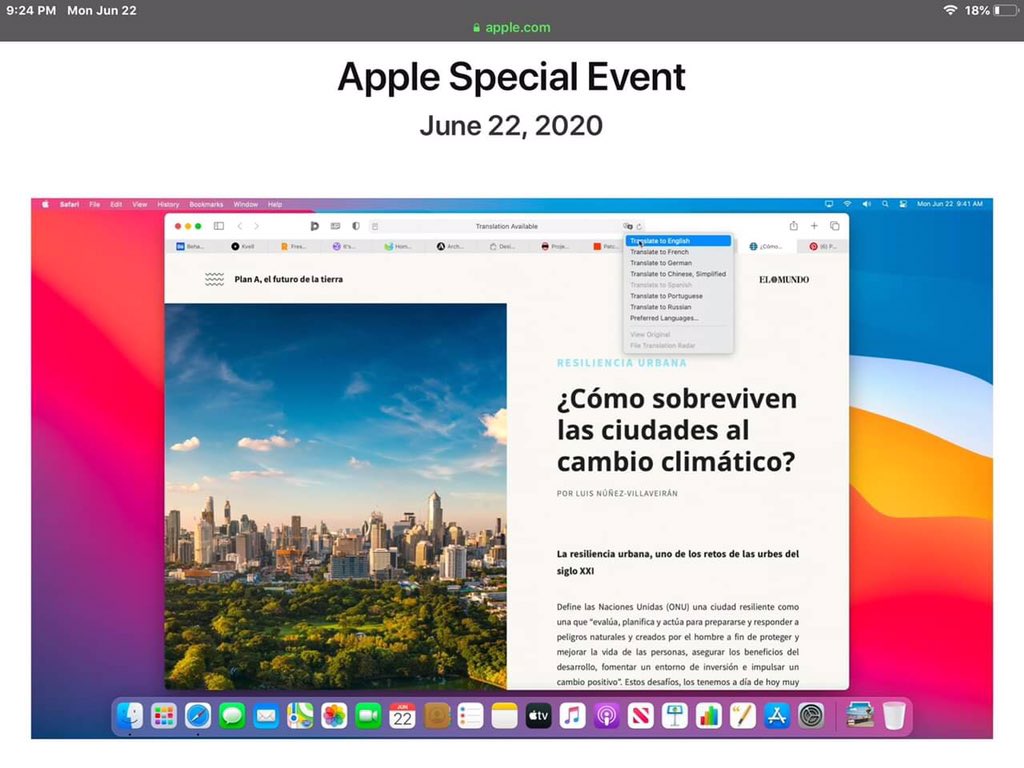Open Pages app in the Dock
Image resolution: width=1024 pixels, height=768 pixels.
point(742,716)
